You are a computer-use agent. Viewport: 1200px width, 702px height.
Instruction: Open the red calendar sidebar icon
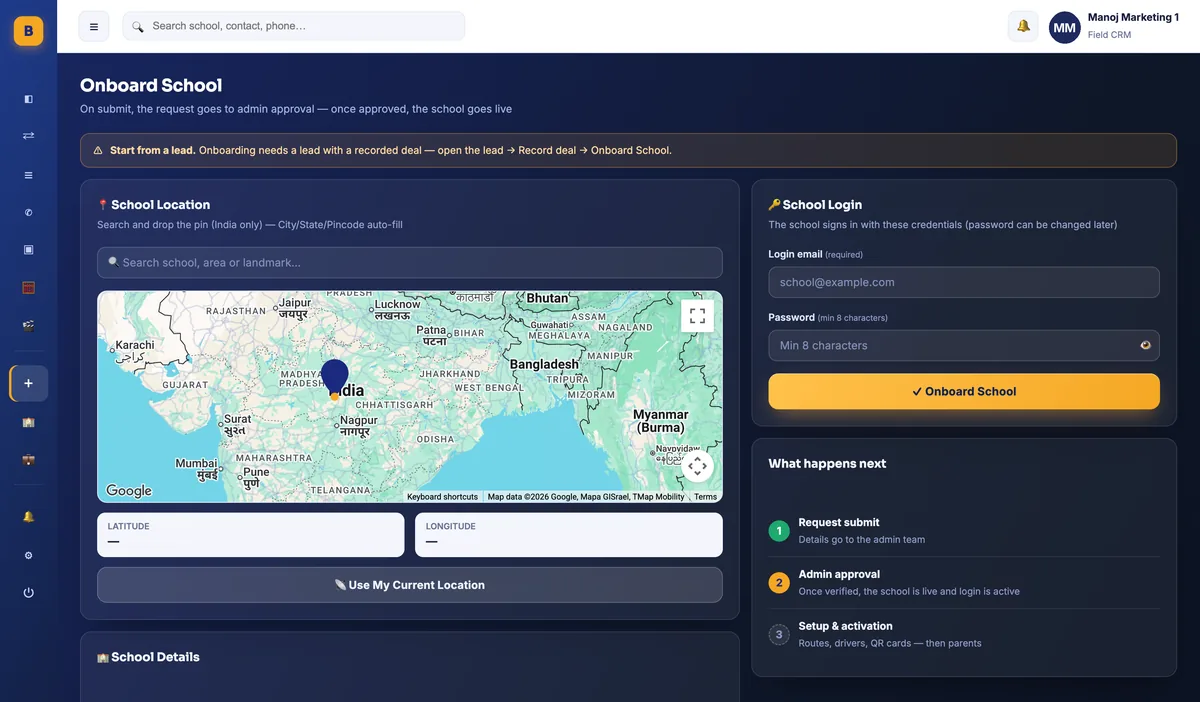28,288
